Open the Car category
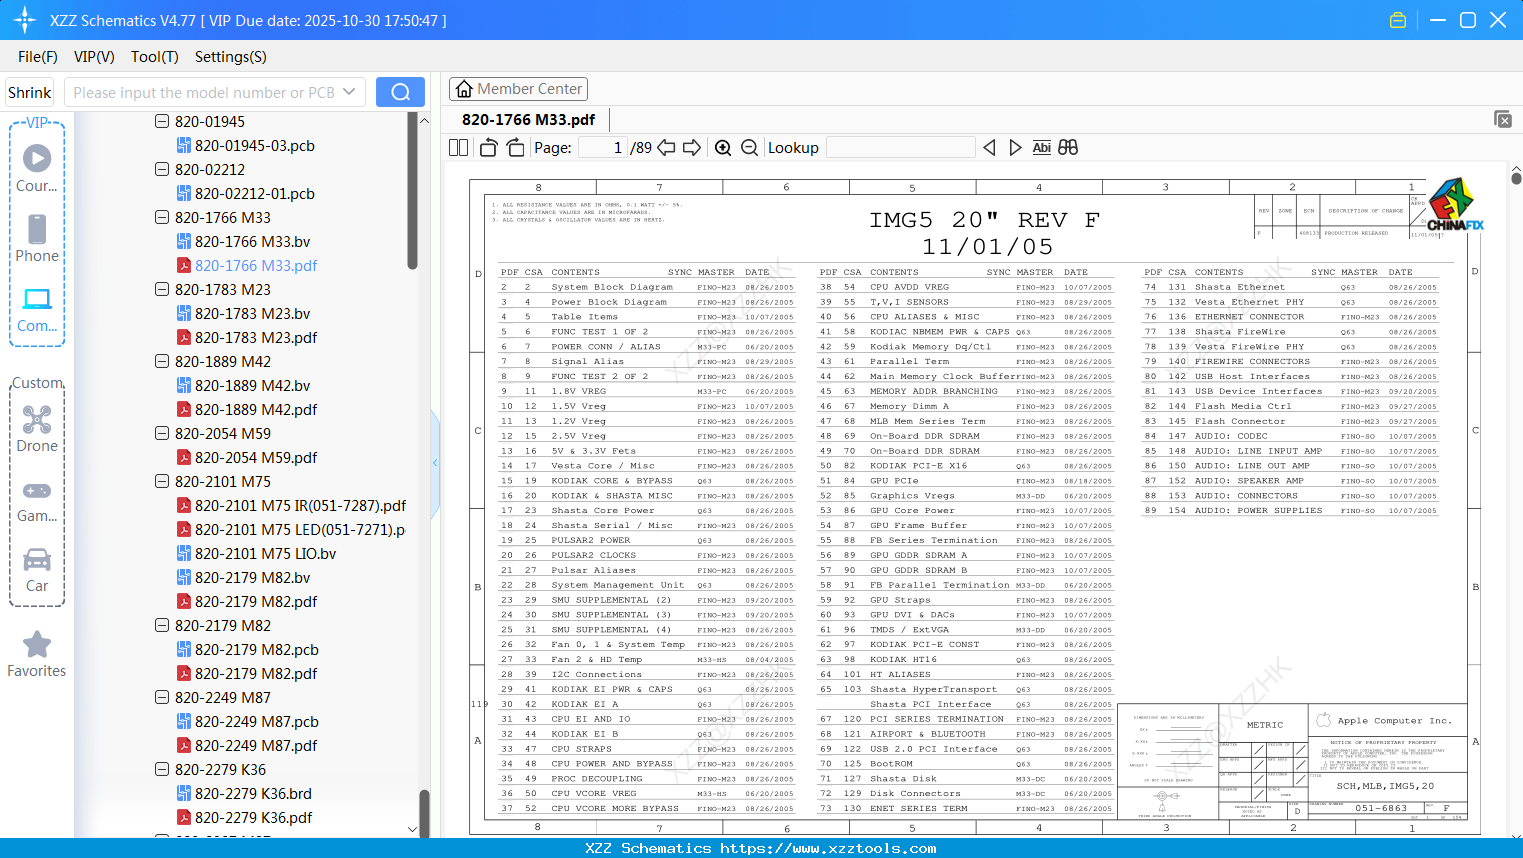The height and width of the screenshot is (858, 1523). point(37,559)
